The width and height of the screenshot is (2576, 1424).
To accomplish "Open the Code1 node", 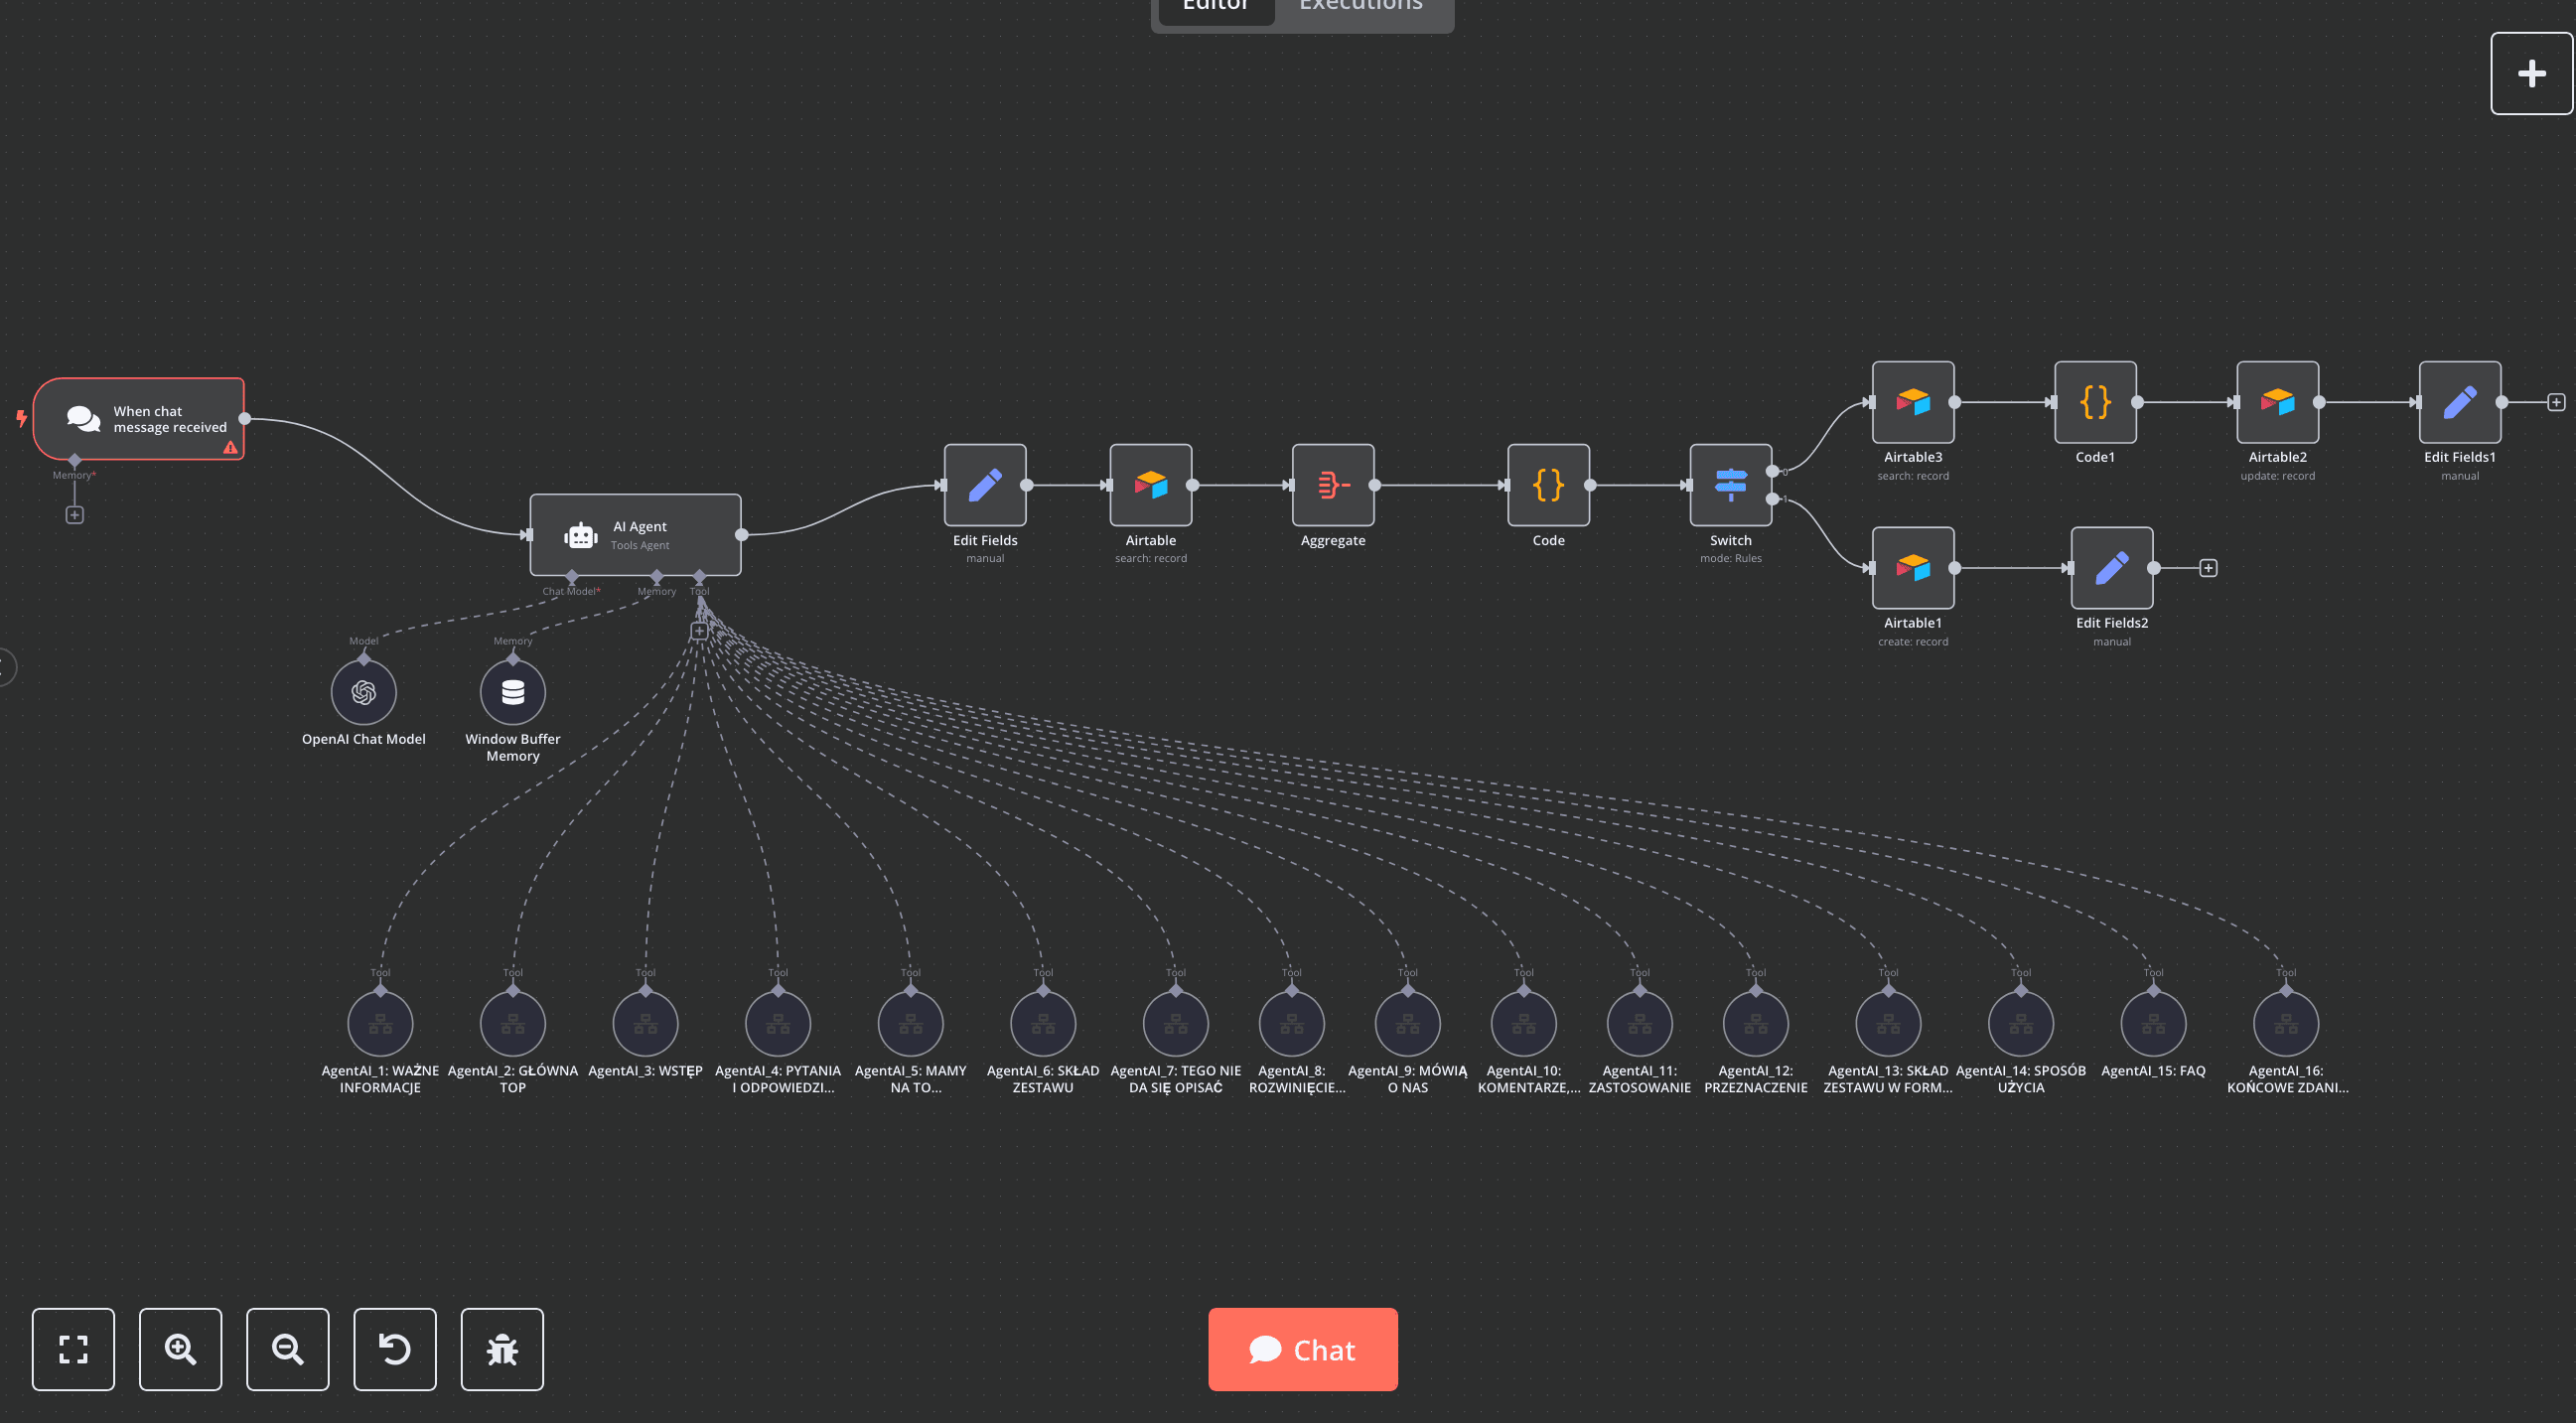I will click(2095, 402).
